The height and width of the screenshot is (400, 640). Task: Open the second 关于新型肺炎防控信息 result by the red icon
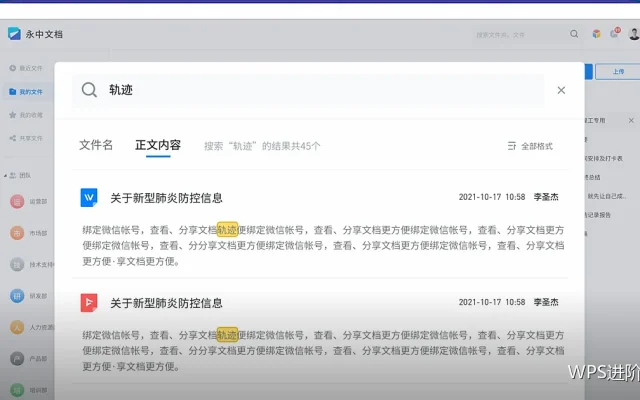pos(167,303)
